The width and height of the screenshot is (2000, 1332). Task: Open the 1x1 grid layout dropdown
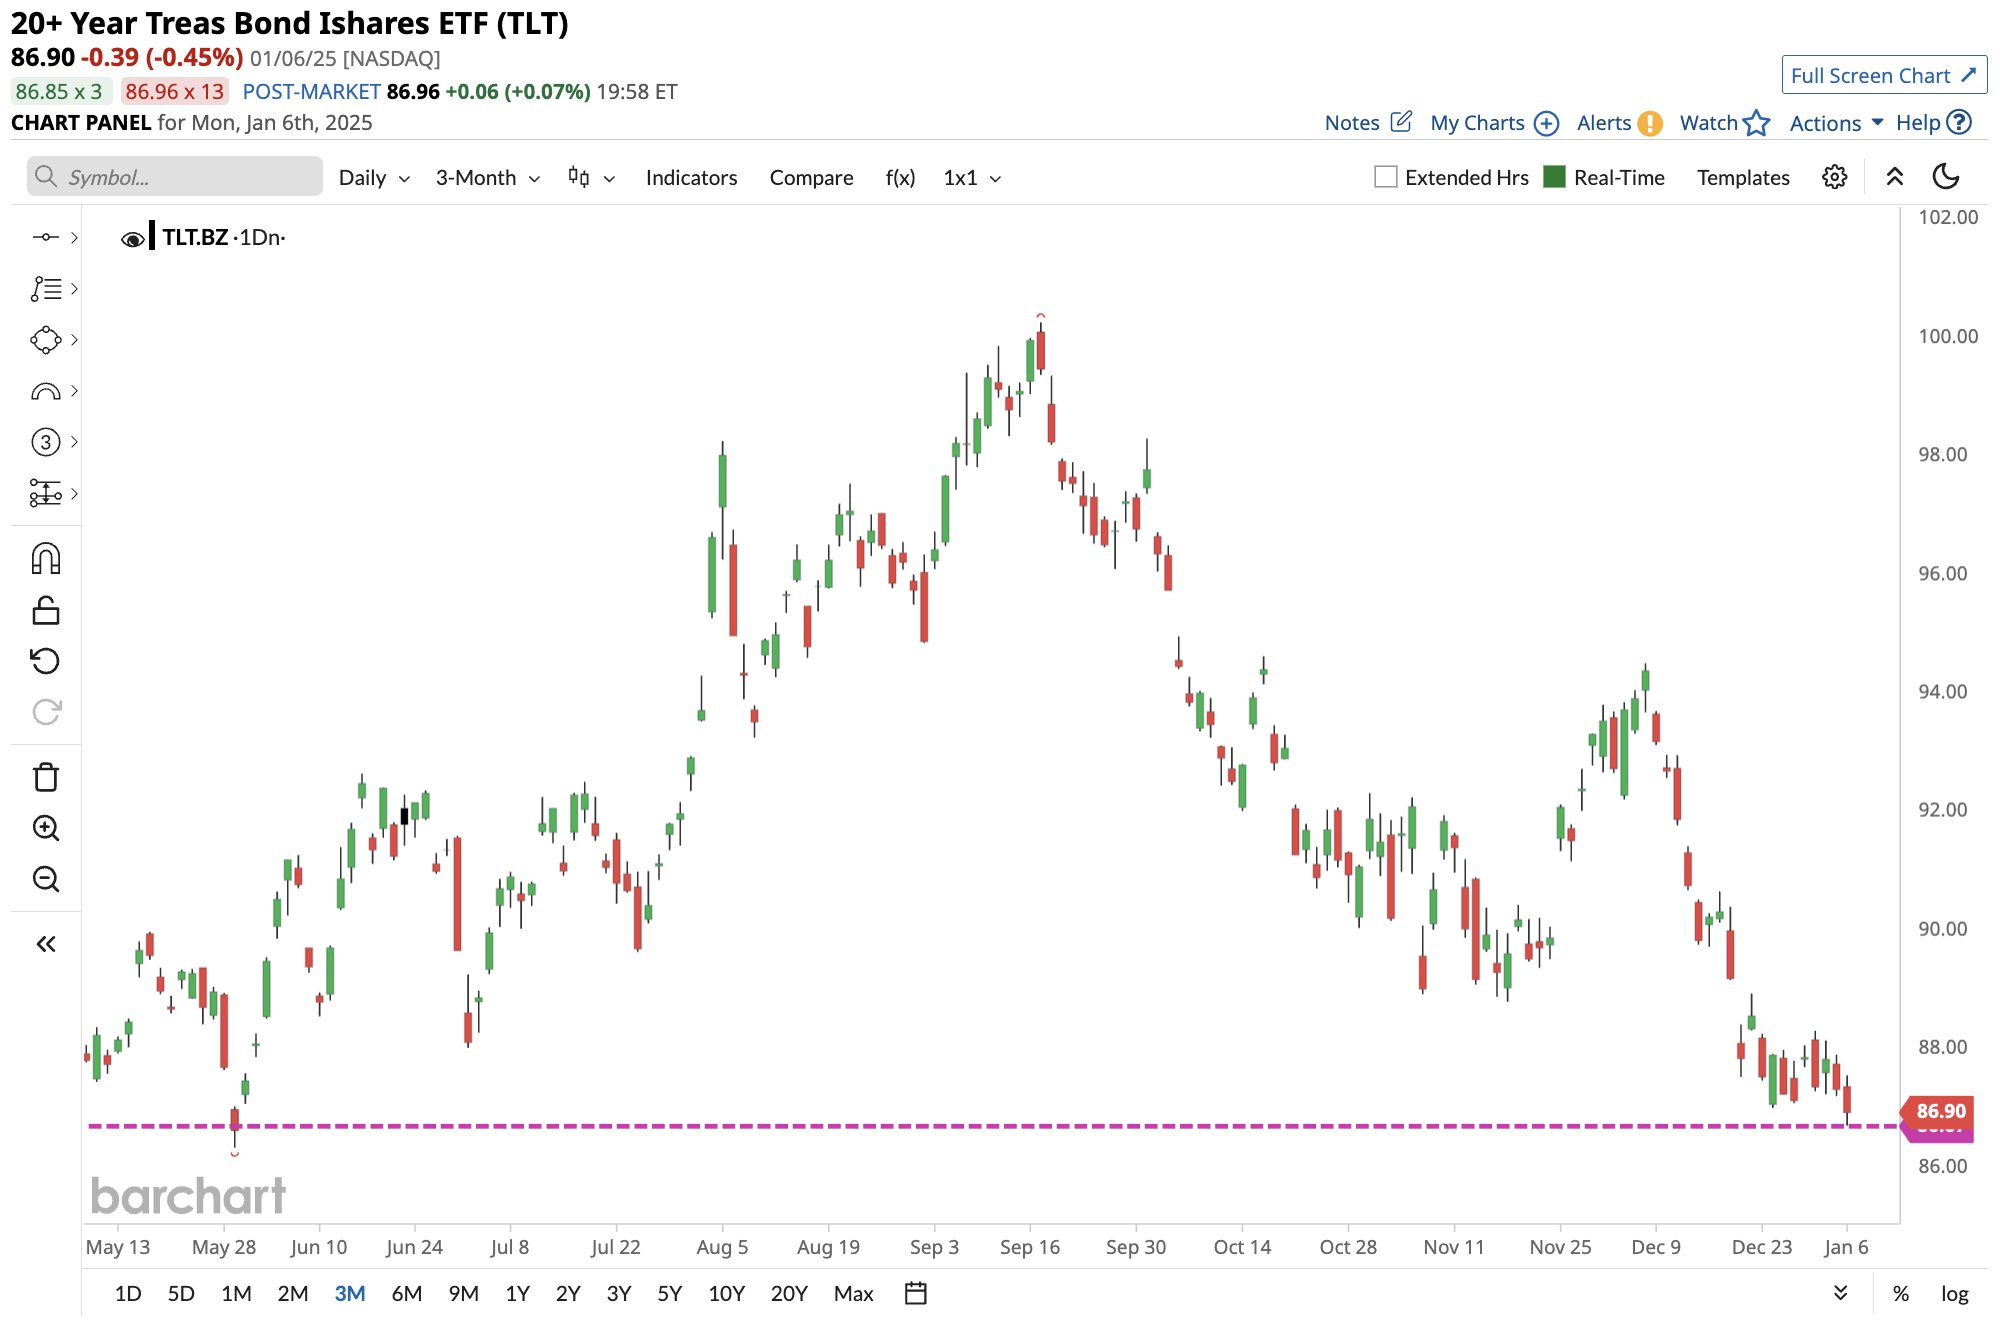click(x=972, y=177)
